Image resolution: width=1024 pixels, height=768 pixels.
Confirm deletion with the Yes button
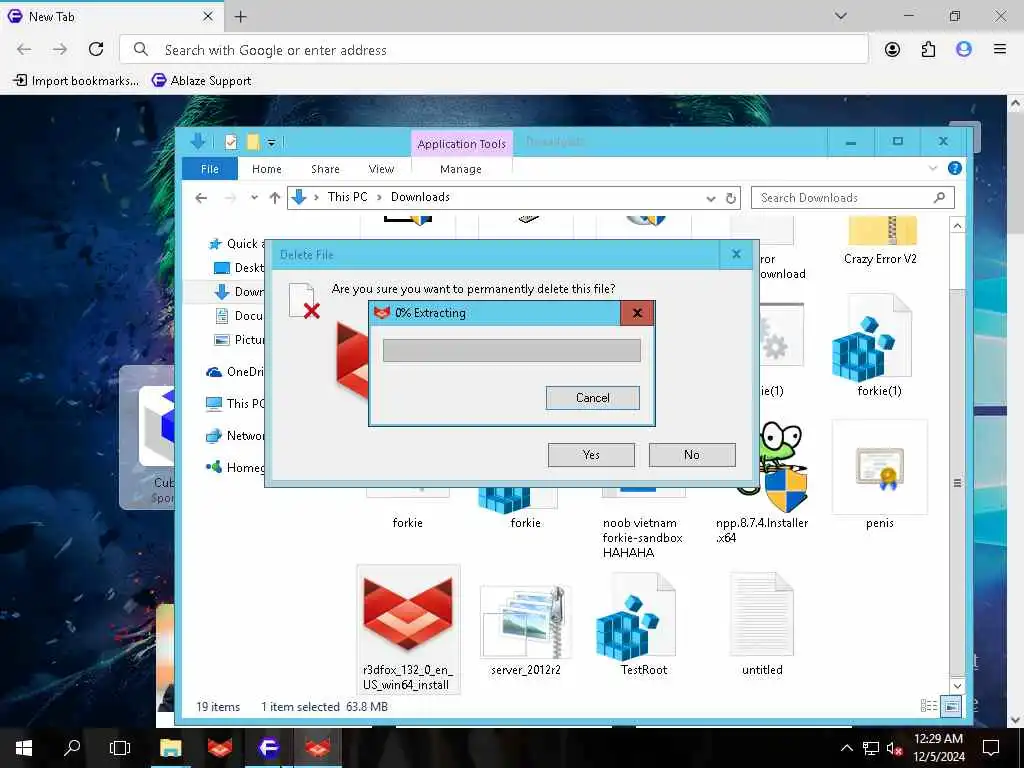pos(591,455)
